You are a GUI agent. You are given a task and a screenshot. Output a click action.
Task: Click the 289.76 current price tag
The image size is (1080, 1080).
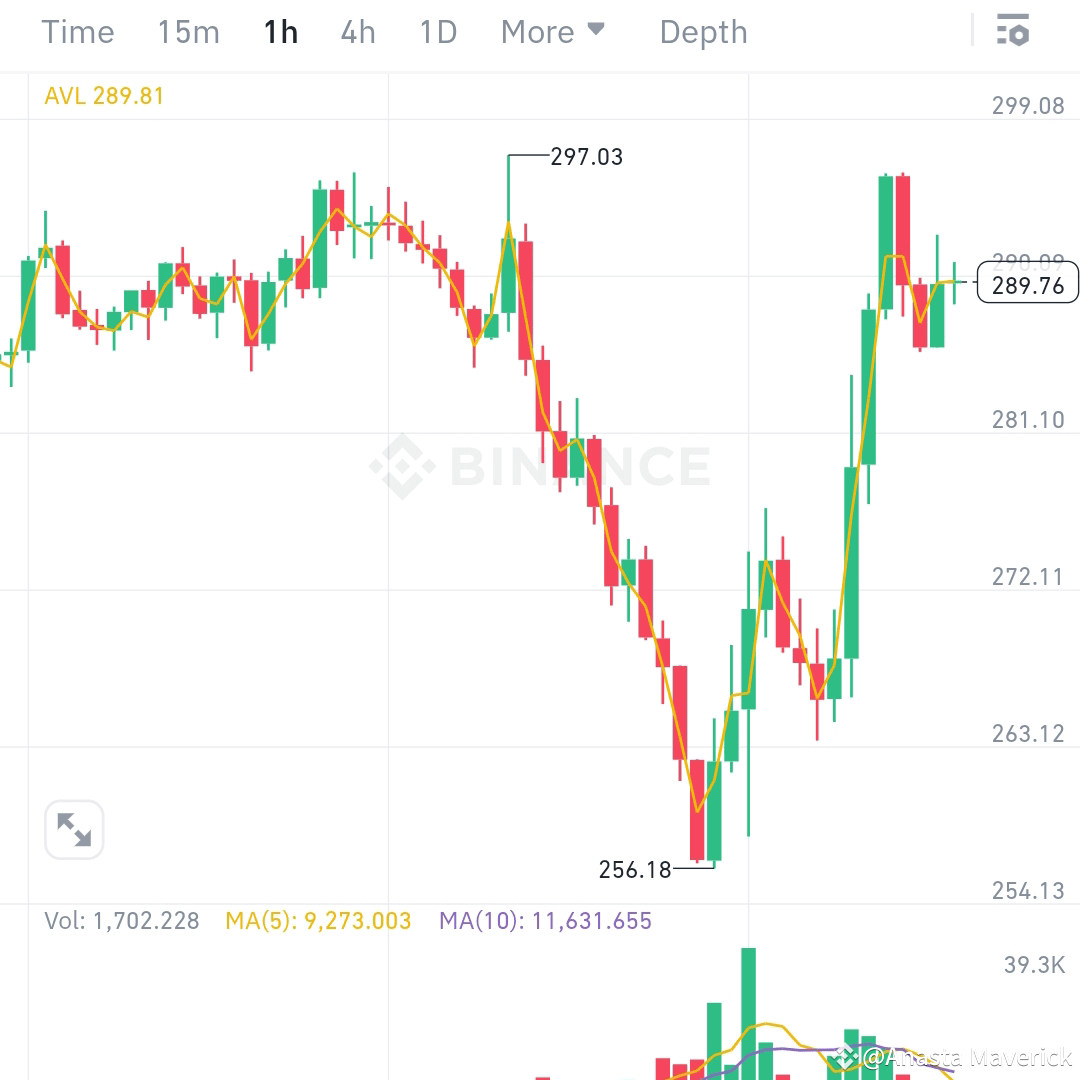coord(1028,284)
